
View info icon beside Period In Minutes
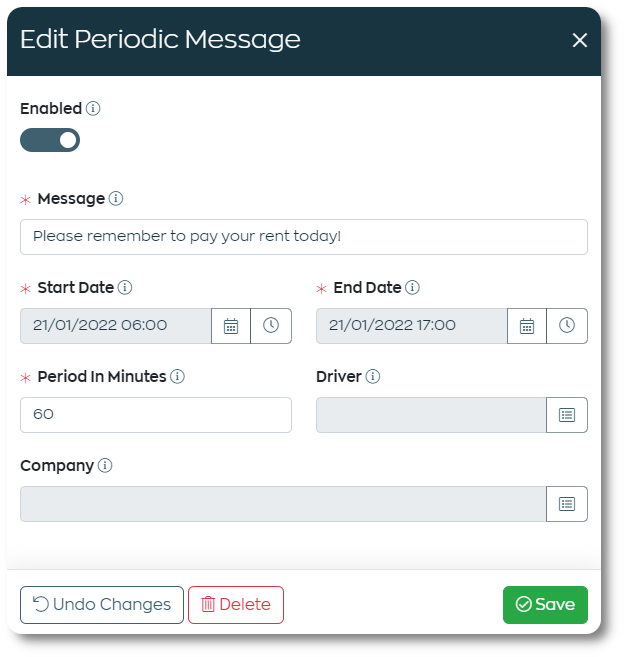point(177,376)
